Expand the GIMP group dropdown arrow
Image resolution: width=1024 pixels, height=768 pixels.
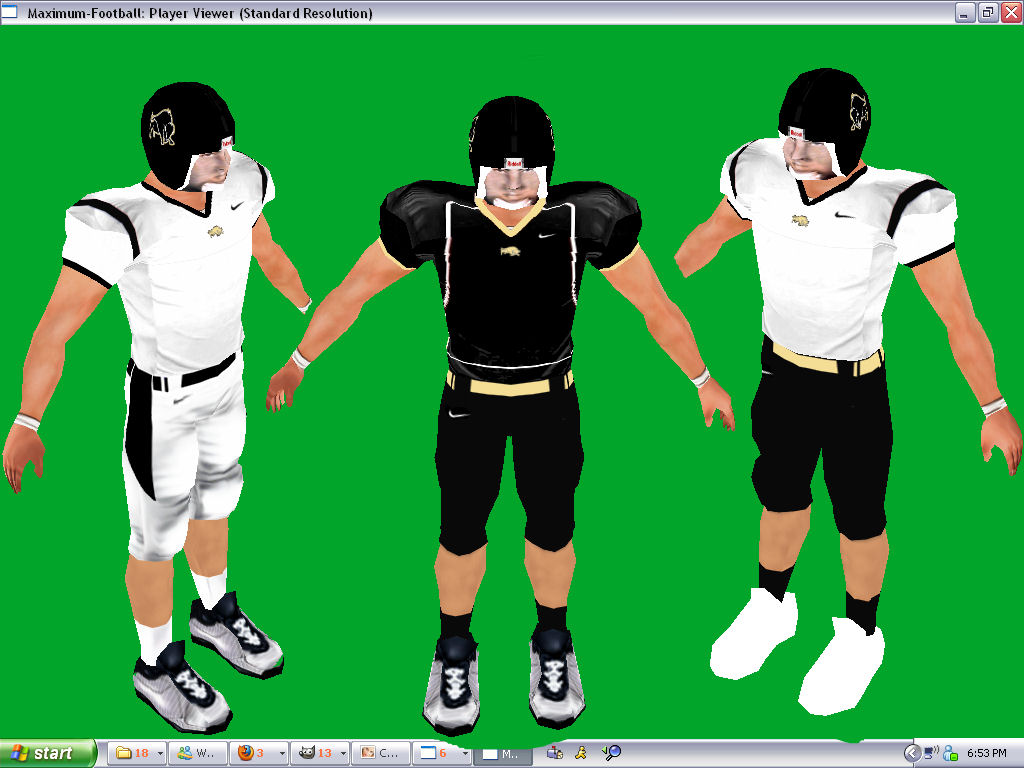pyautogui.click(x=343, y=753)
